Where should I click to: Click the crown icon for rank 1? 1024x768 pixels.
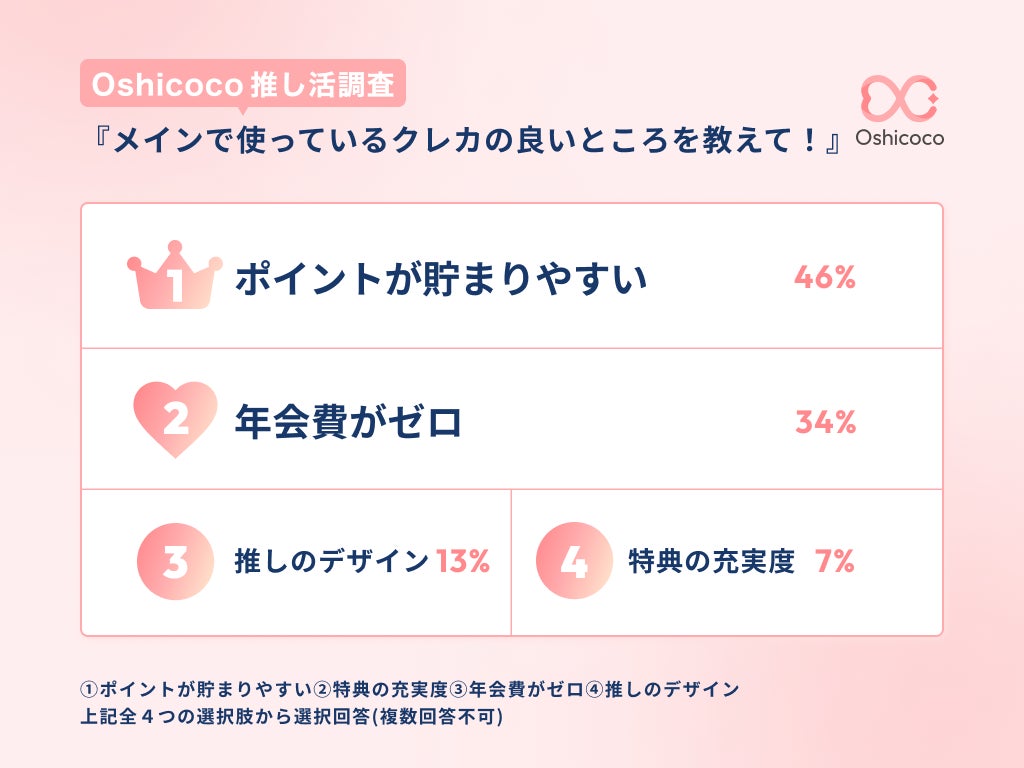point(175,276)
